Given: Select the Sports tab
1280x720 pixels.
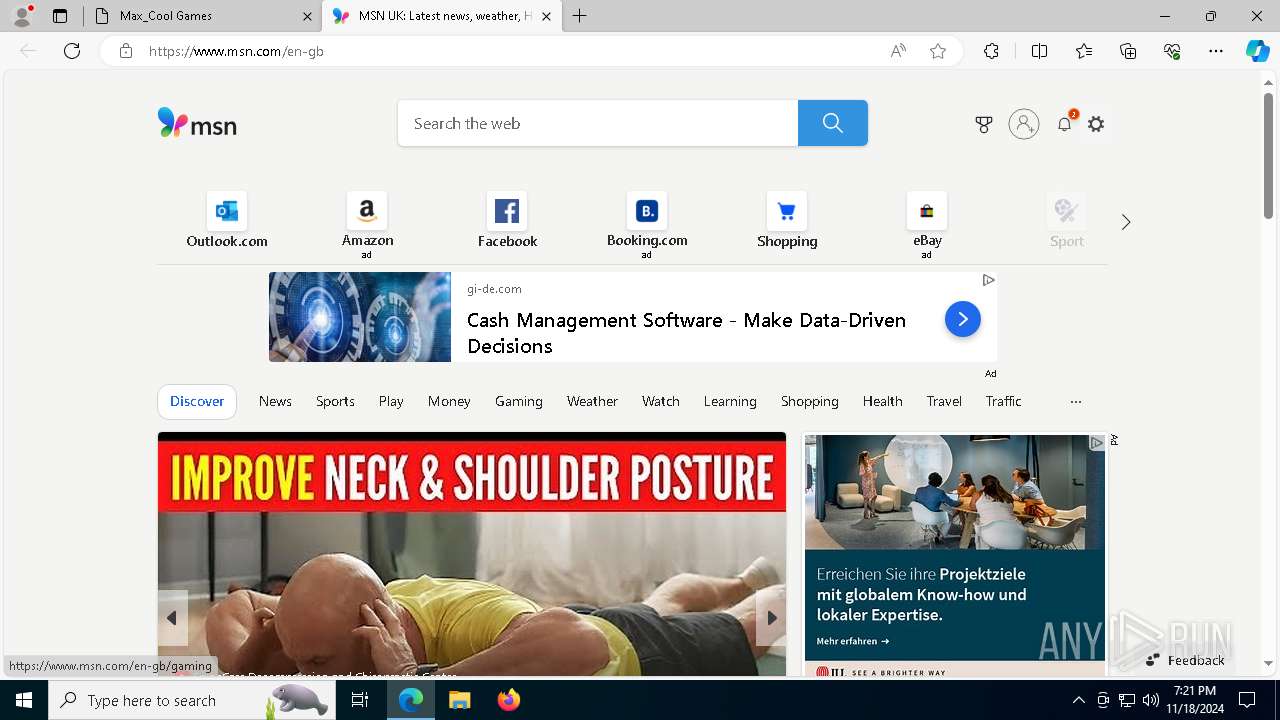Looking at the screenshot, I should [335, 401].
